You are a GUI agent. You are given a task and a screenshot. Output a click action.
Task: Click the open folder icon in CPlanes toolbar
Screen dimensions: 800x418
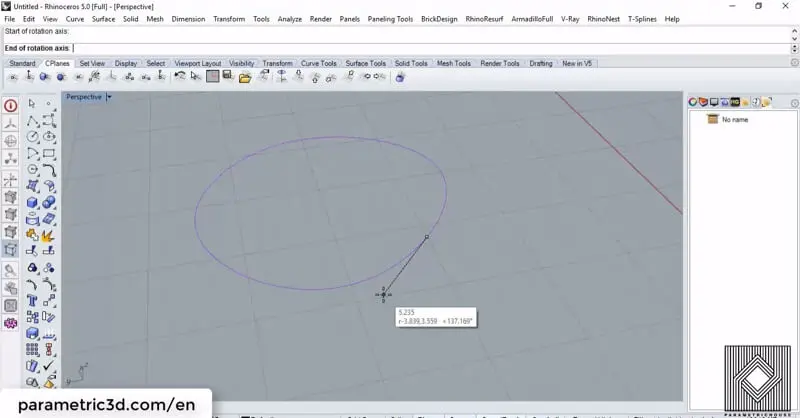(244, 77)
